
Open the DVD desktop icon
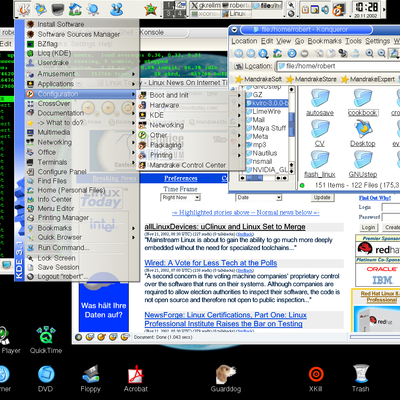[x=45, y=379]
